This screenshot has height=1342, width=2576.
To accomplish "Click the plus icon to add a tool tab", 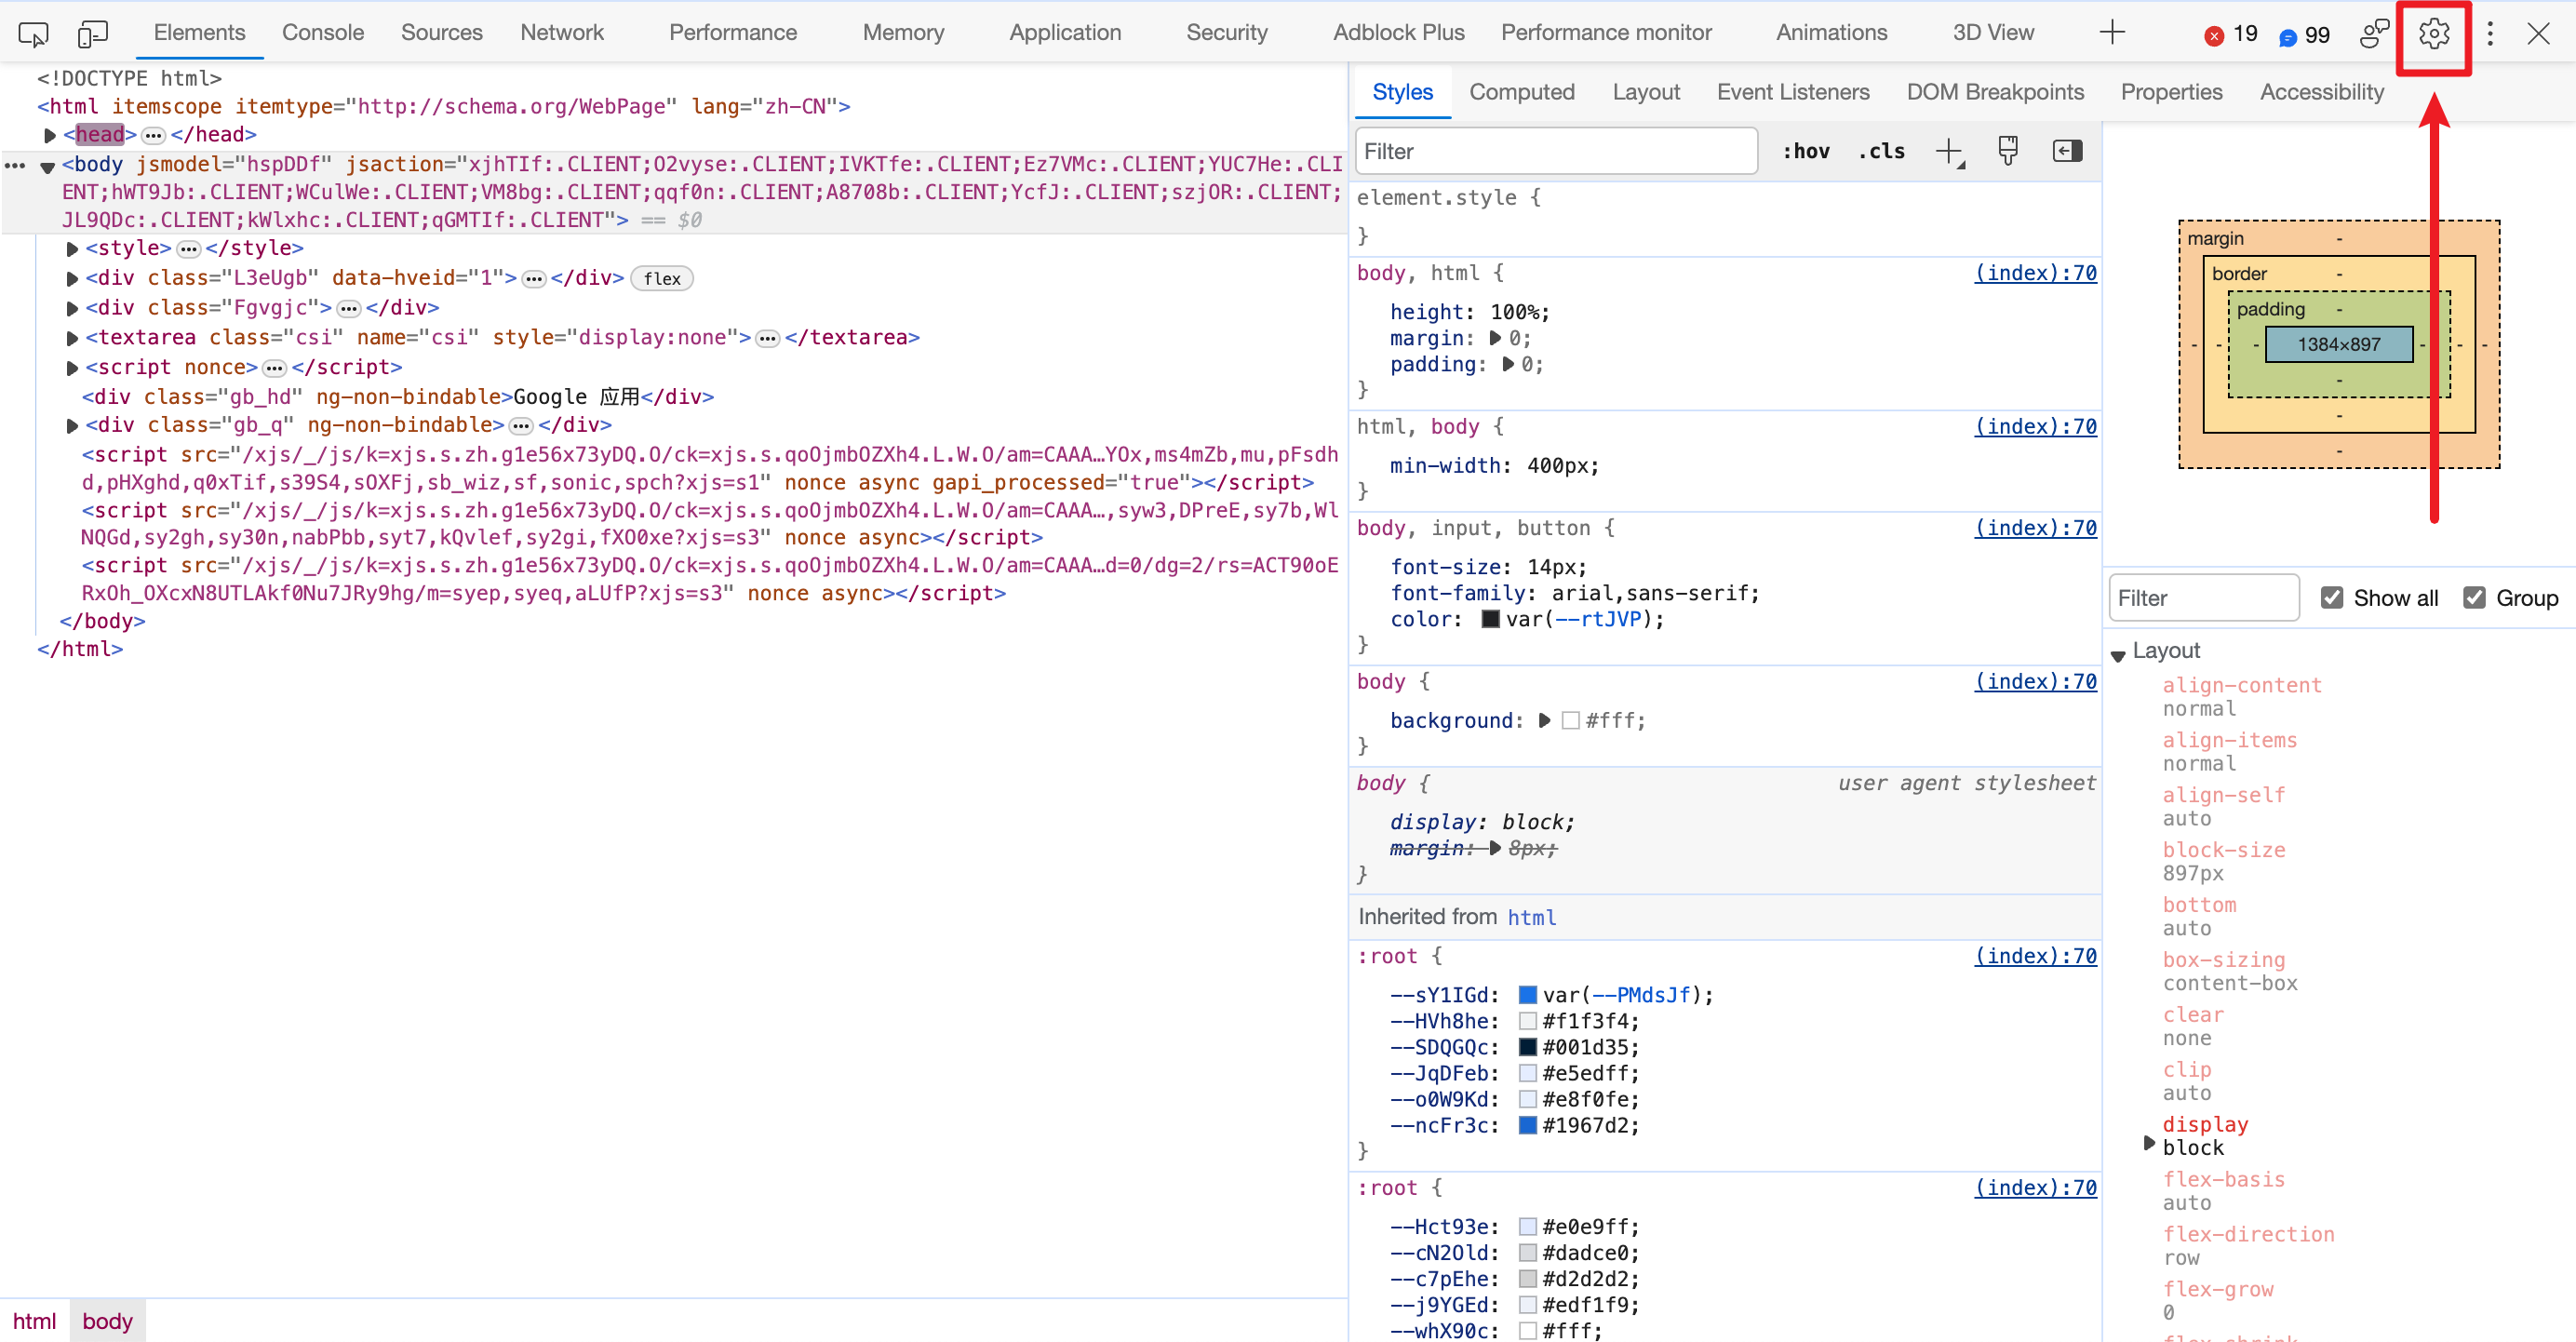I will point(2111,33).
